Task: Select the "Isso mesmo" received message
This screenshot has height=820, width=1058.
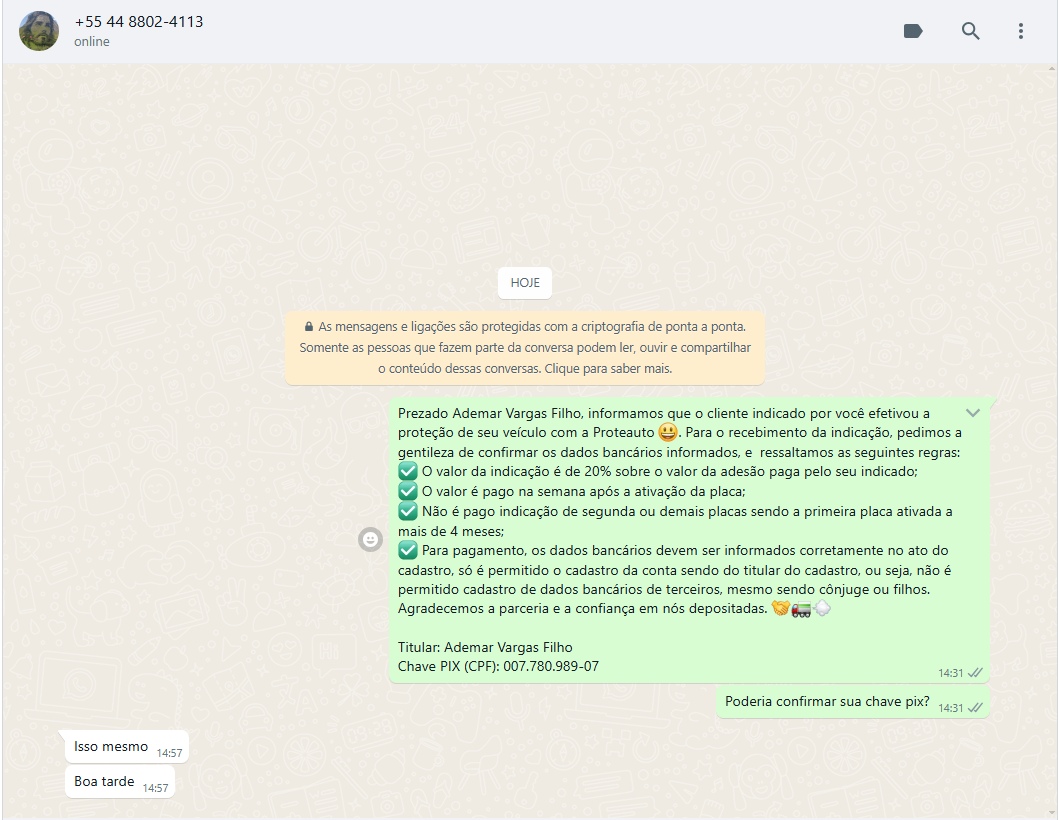Action: click(111, 746)
